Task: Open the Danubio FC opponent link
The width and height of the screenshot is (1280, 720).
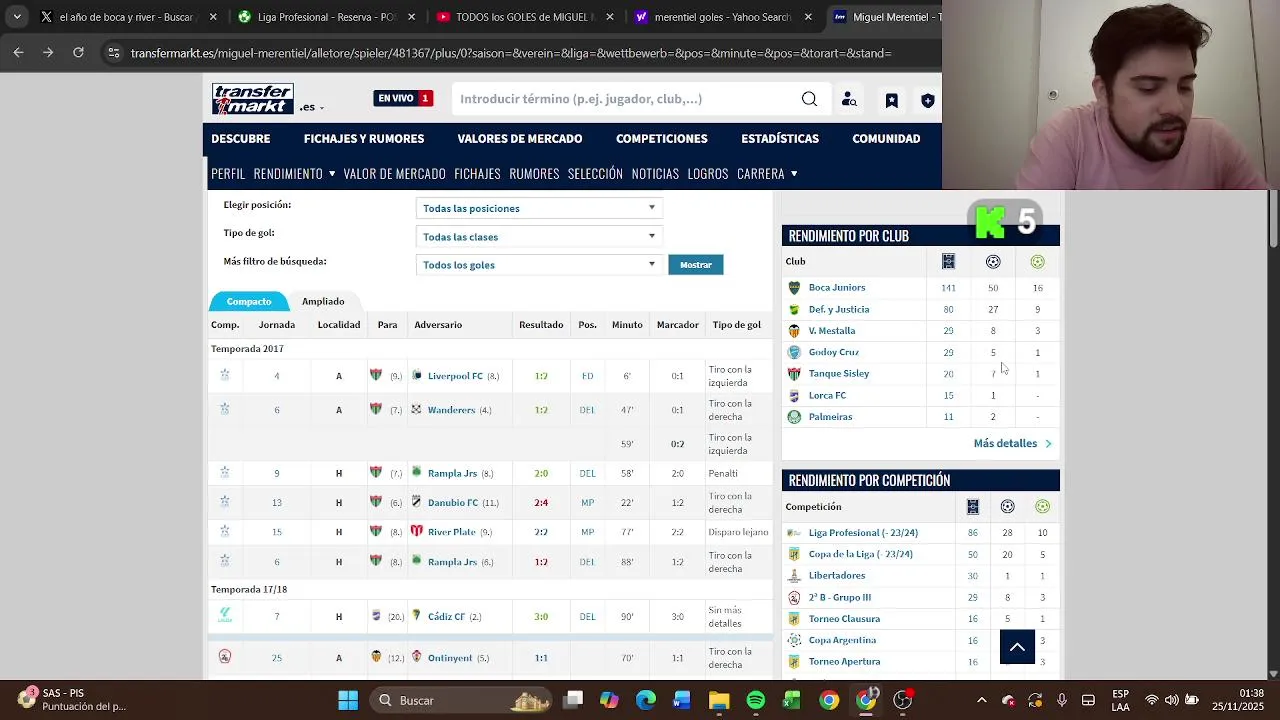Action: coord(453,502)
